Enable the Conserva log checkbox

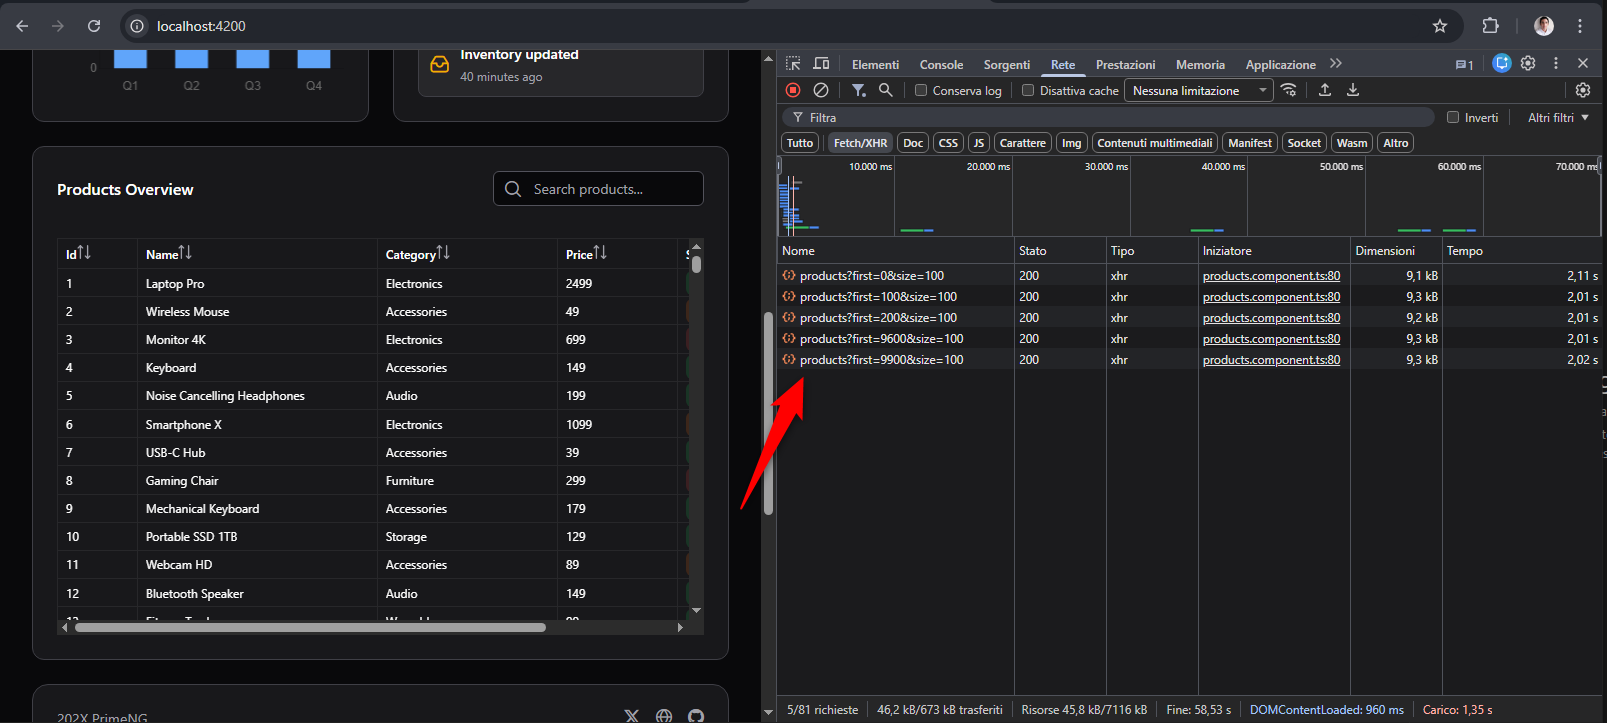[x=921, y=90]
